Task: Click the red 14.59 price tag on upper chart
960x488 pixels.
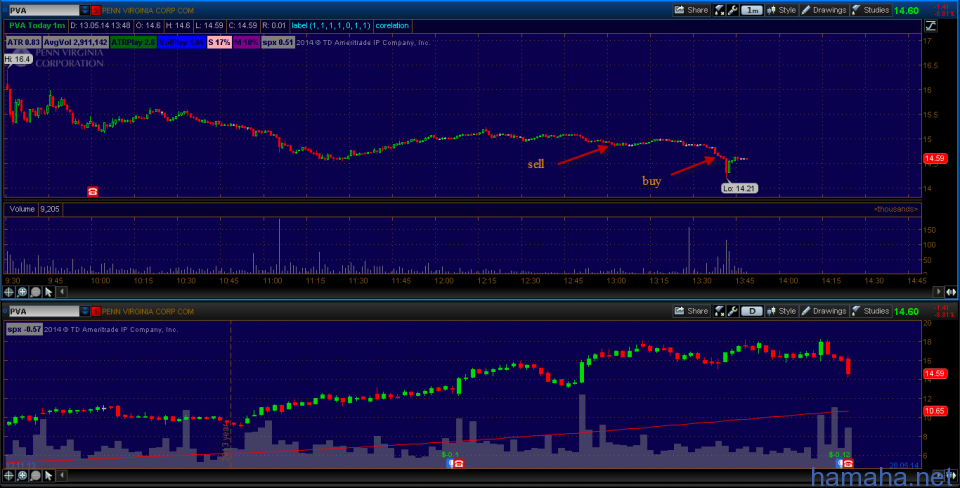Action: coord(934,159)
